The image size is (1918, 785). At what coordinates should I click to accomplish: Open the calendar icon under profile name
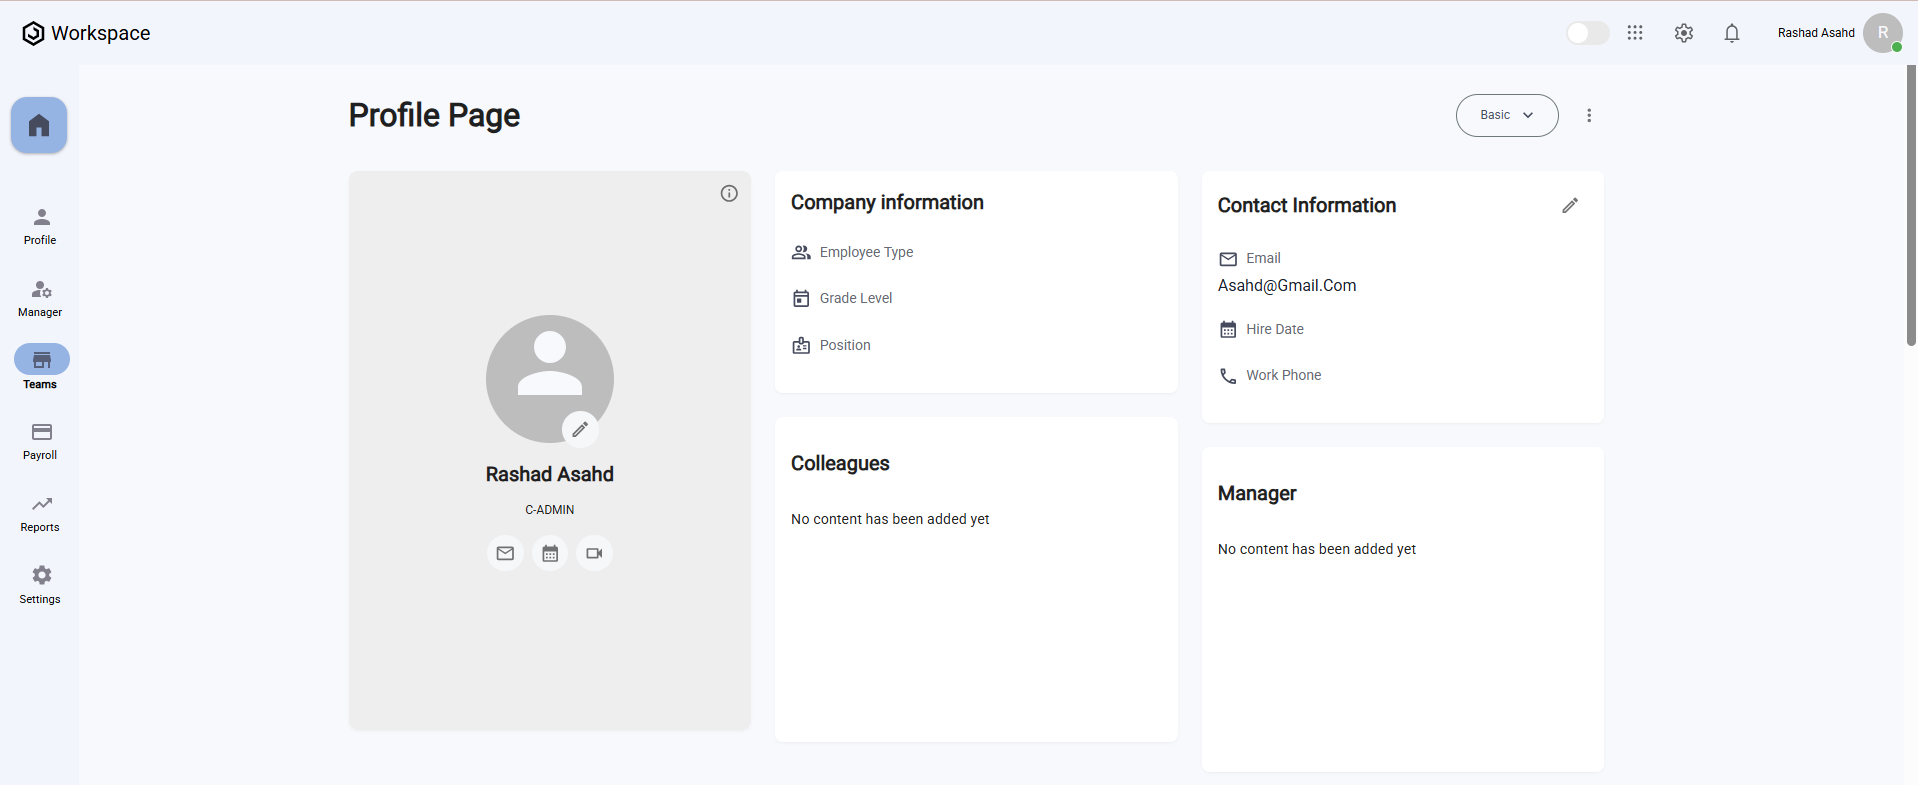click(550, 553)
